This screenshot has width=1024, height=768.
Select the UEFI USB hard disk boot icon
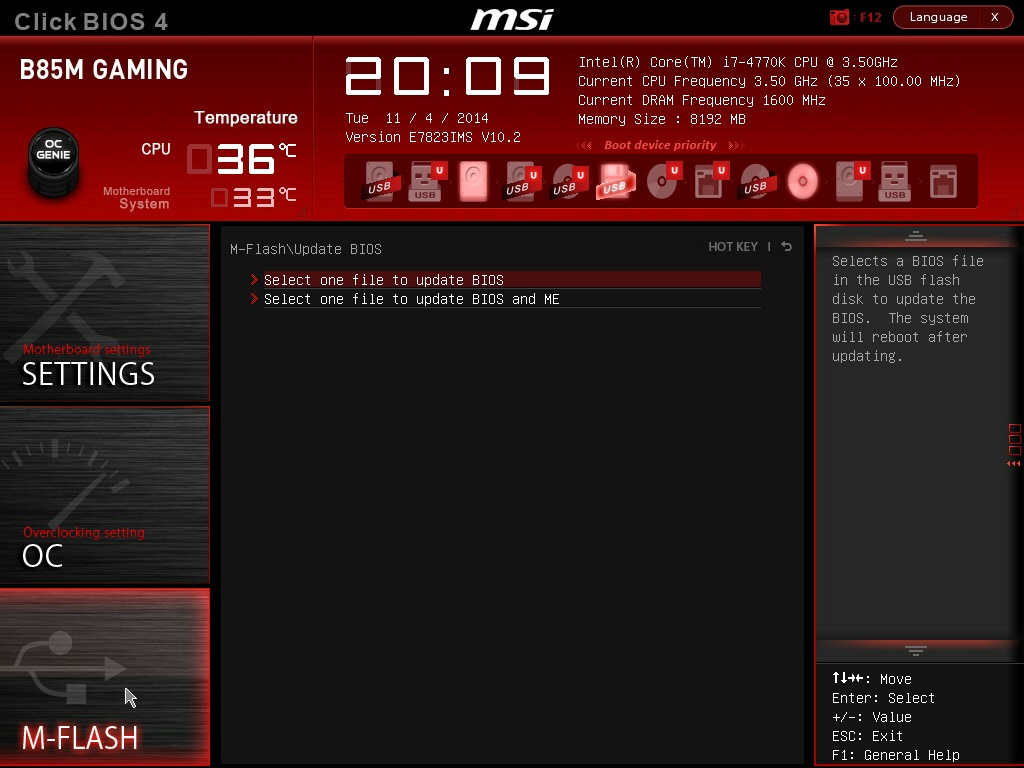tap(522, 182)
